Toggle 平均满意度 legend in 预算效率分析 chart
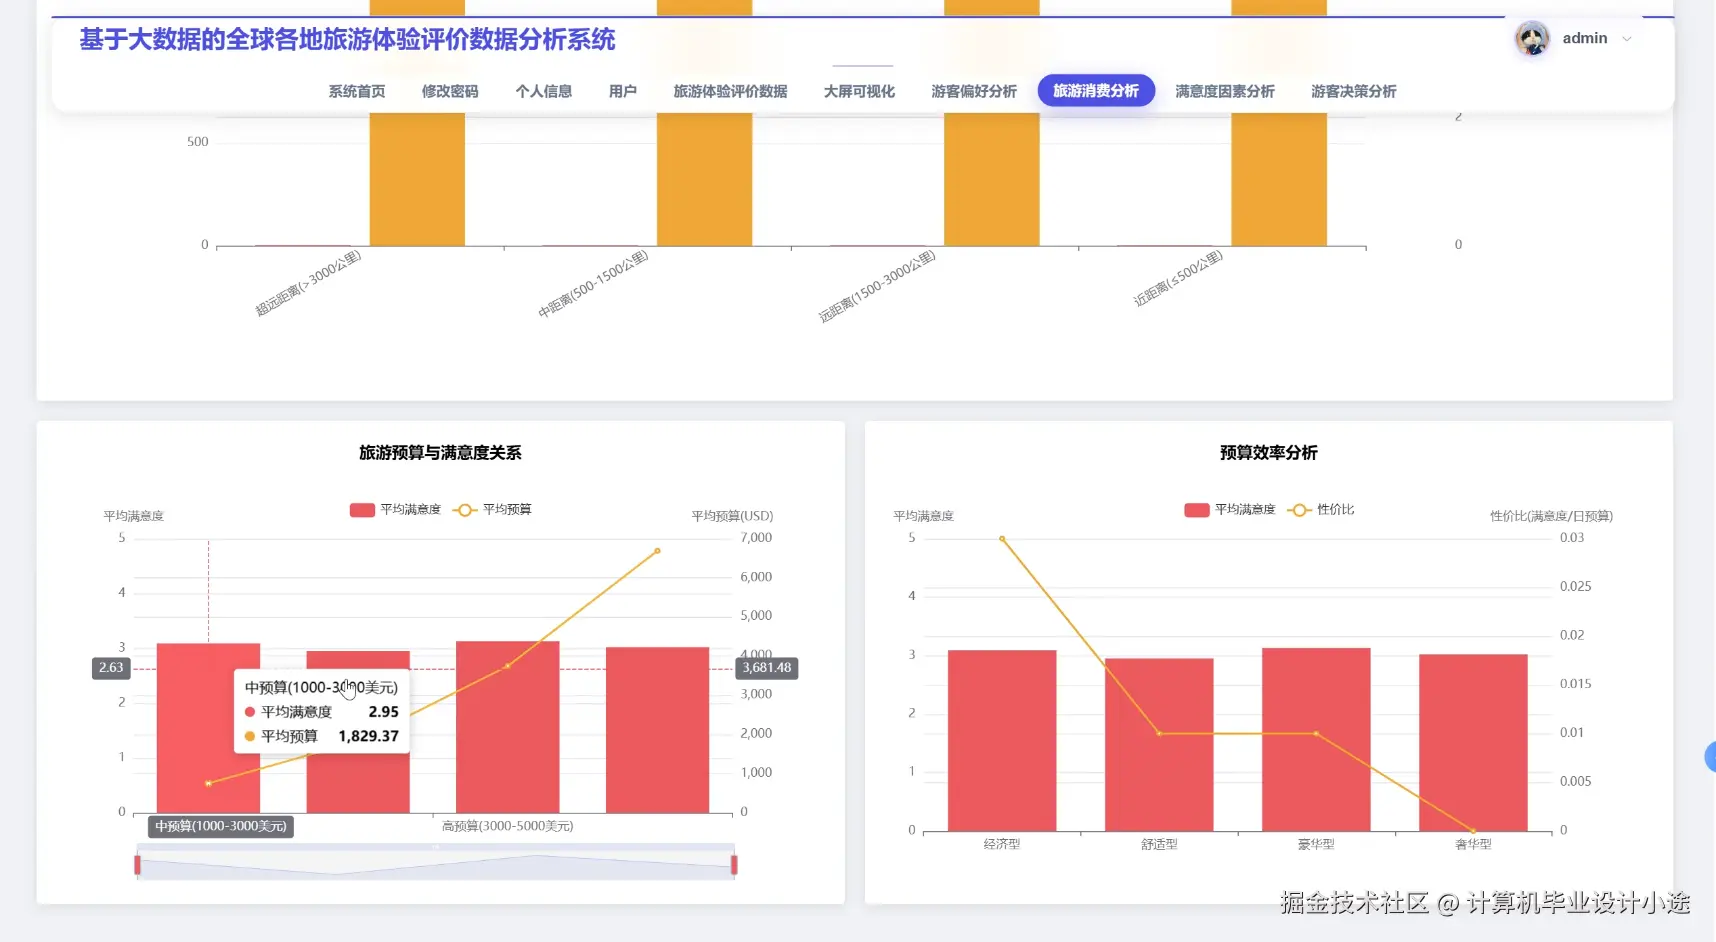The width and height of the screenshot is (1716, 942). [1230, 510]
